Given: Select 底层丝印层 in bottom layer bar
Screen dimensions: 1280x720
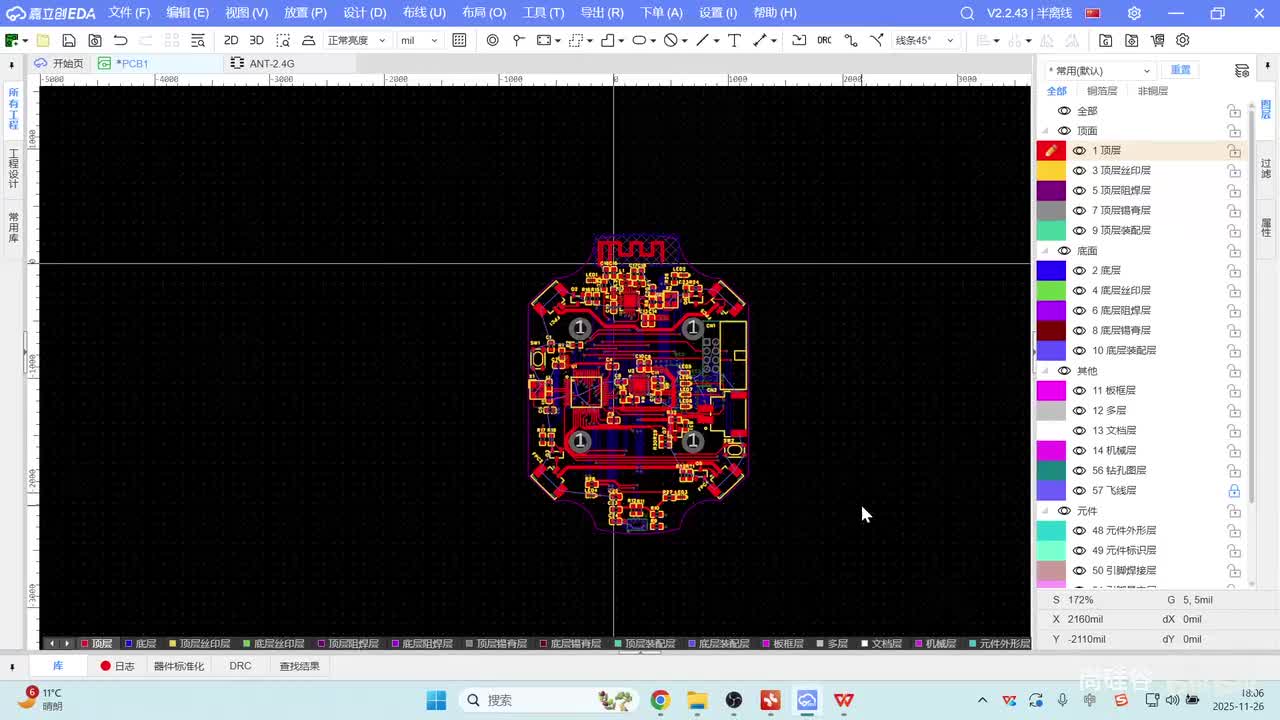Looking at the screenshot, I should pos(274,644).
